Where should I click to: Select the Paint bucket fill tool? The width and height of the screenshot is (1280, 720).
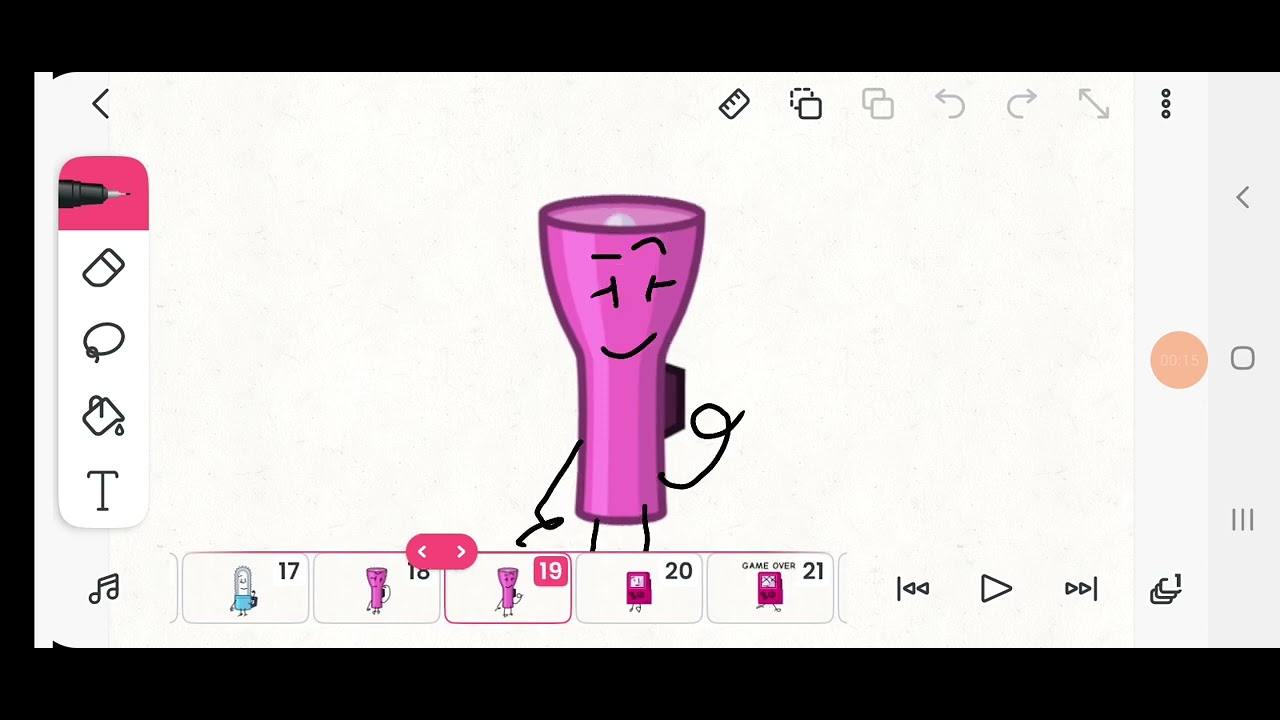pos(103,416)
